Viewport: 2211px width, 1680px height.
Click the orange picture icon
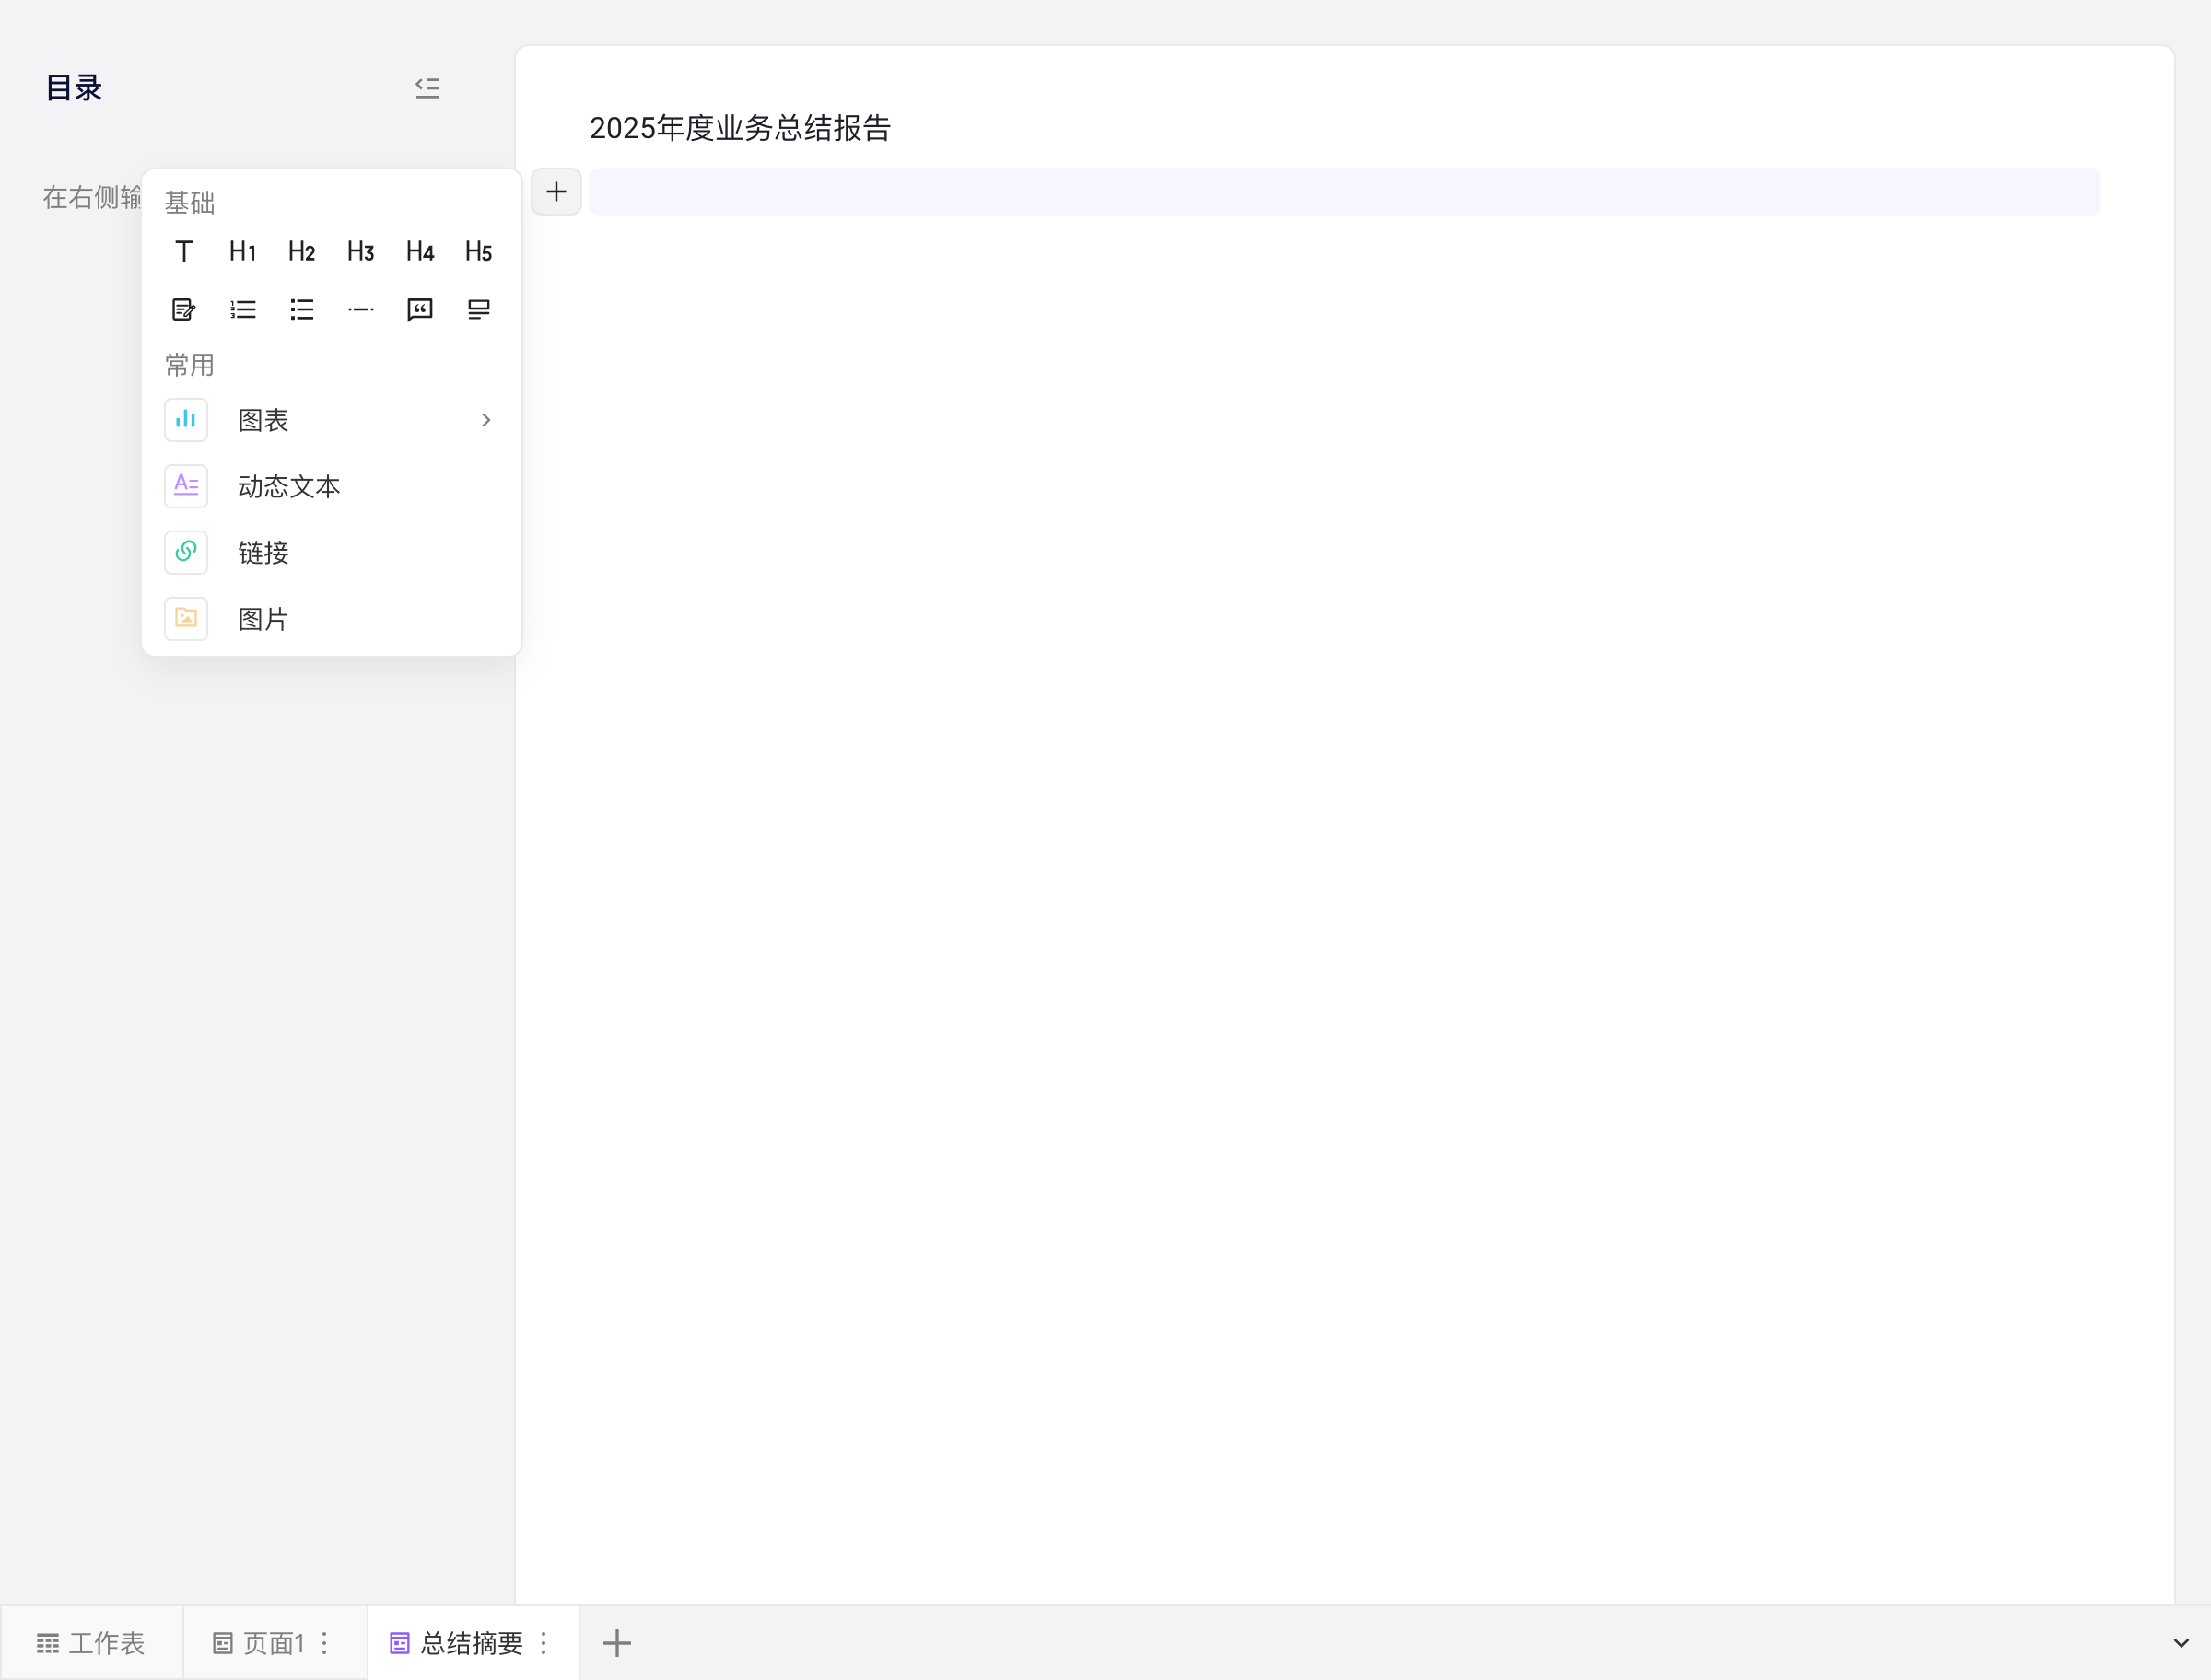point(186,619)
